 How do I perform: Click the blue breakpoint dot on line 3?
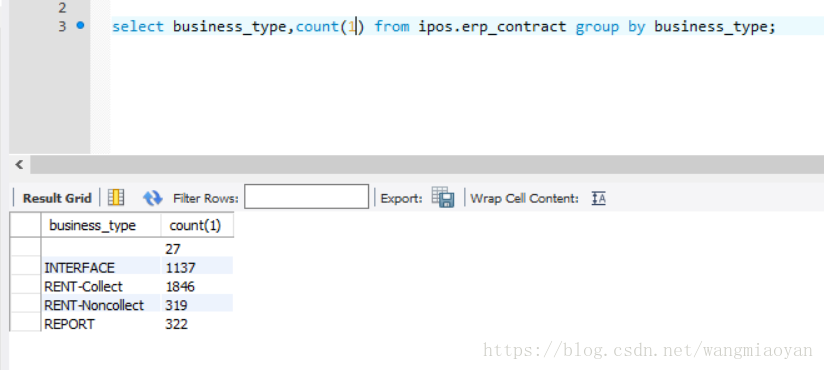tap(80, 25)
